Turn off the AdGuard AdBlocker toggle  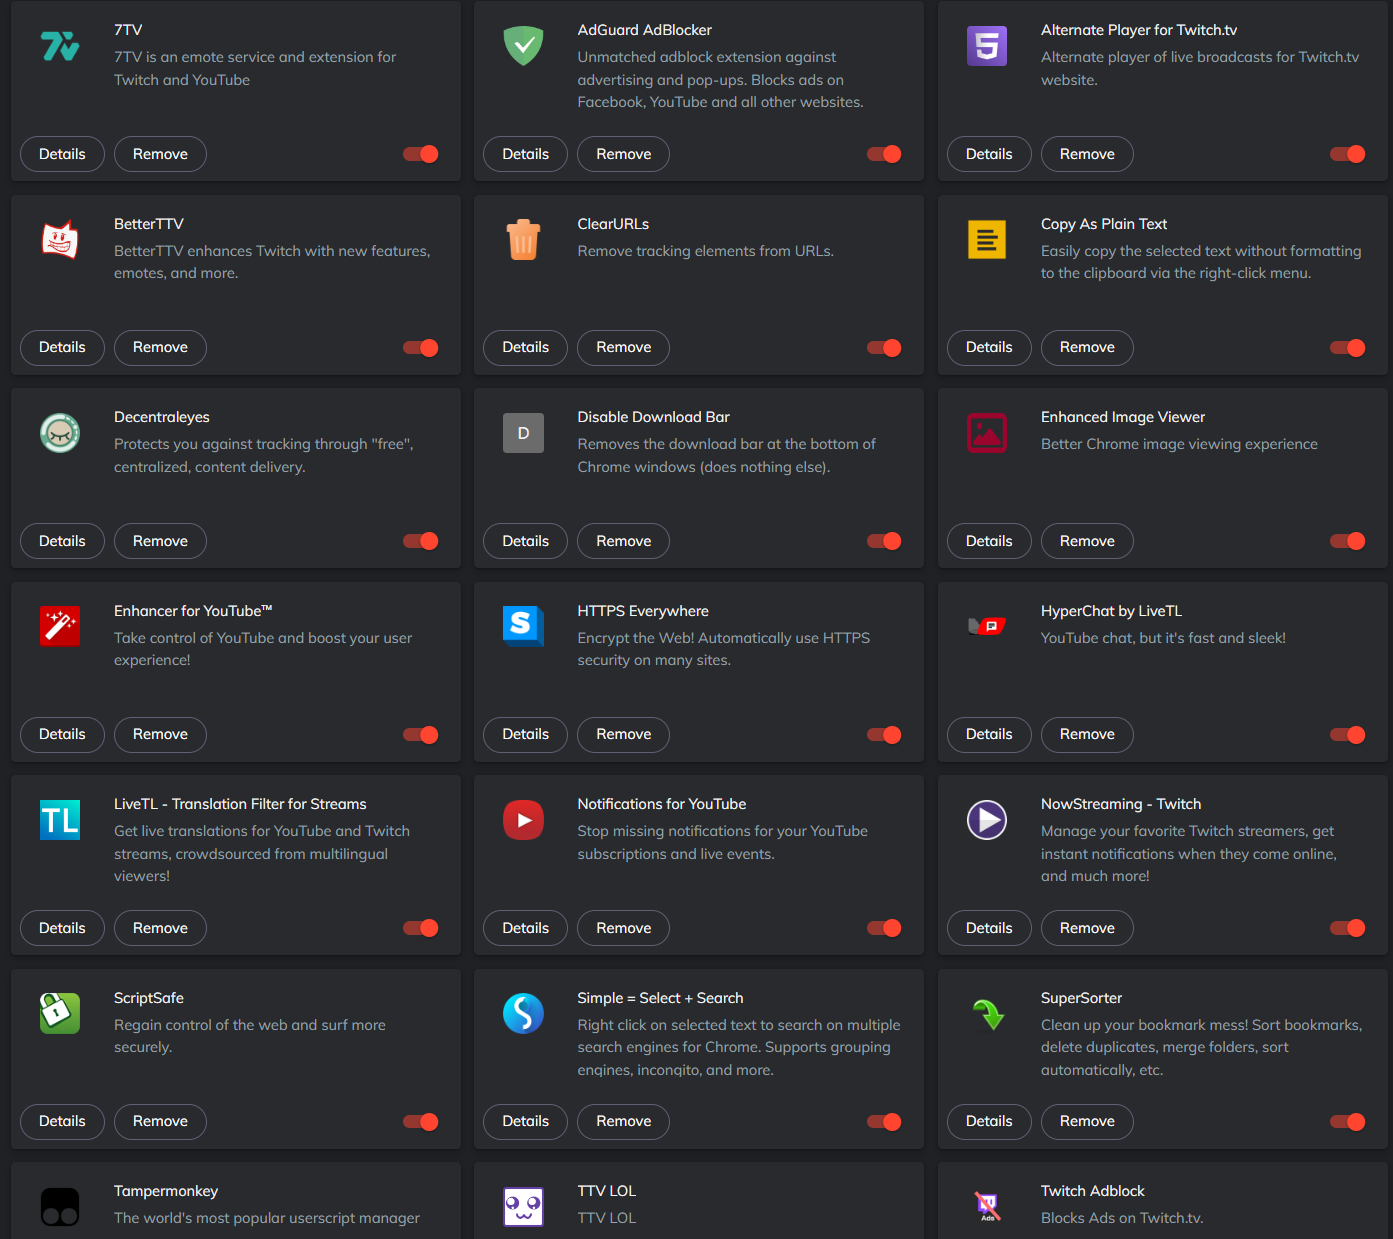[884, 154]
